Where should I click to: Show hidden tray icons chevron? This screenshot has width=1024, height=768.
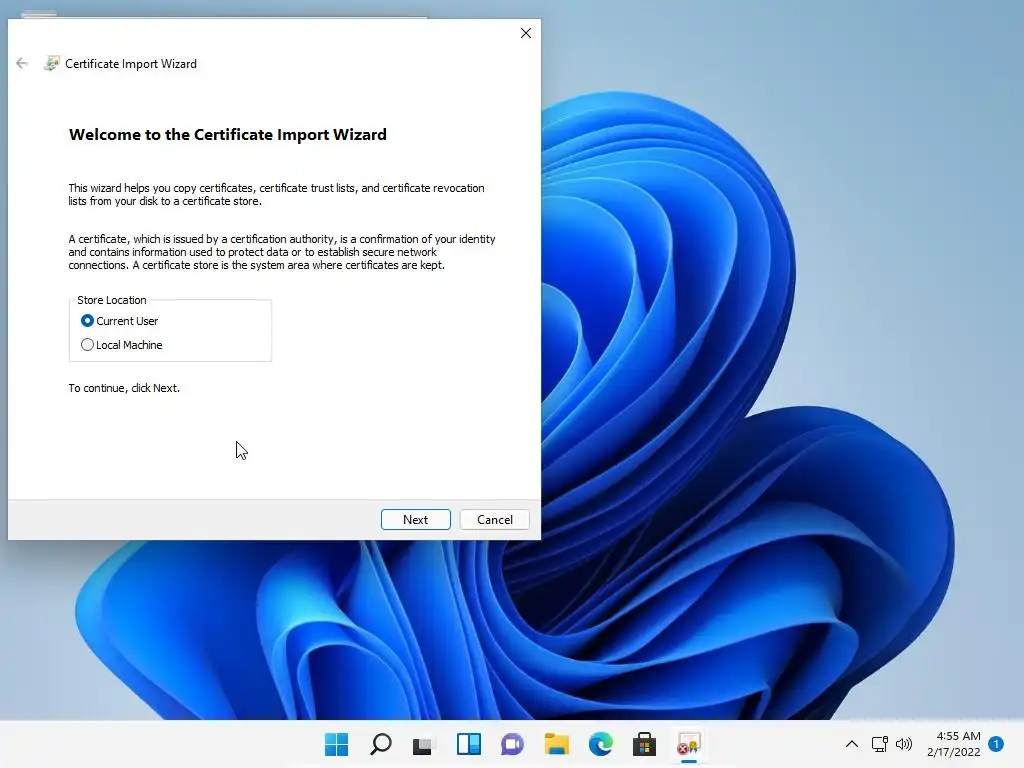[x=852, y=744]
